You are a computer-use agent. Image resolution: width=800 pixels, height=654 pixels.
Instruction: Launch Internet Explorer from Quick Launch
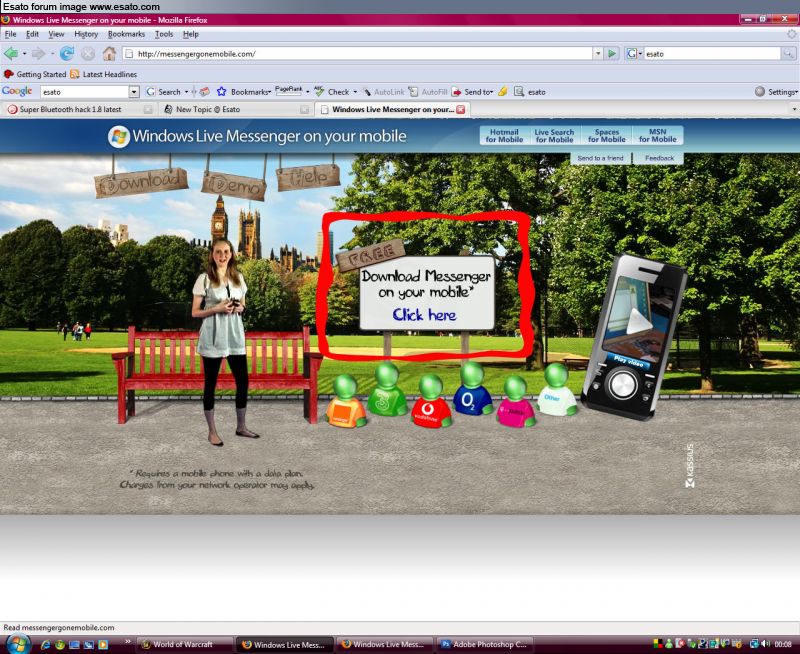point(45,644)
